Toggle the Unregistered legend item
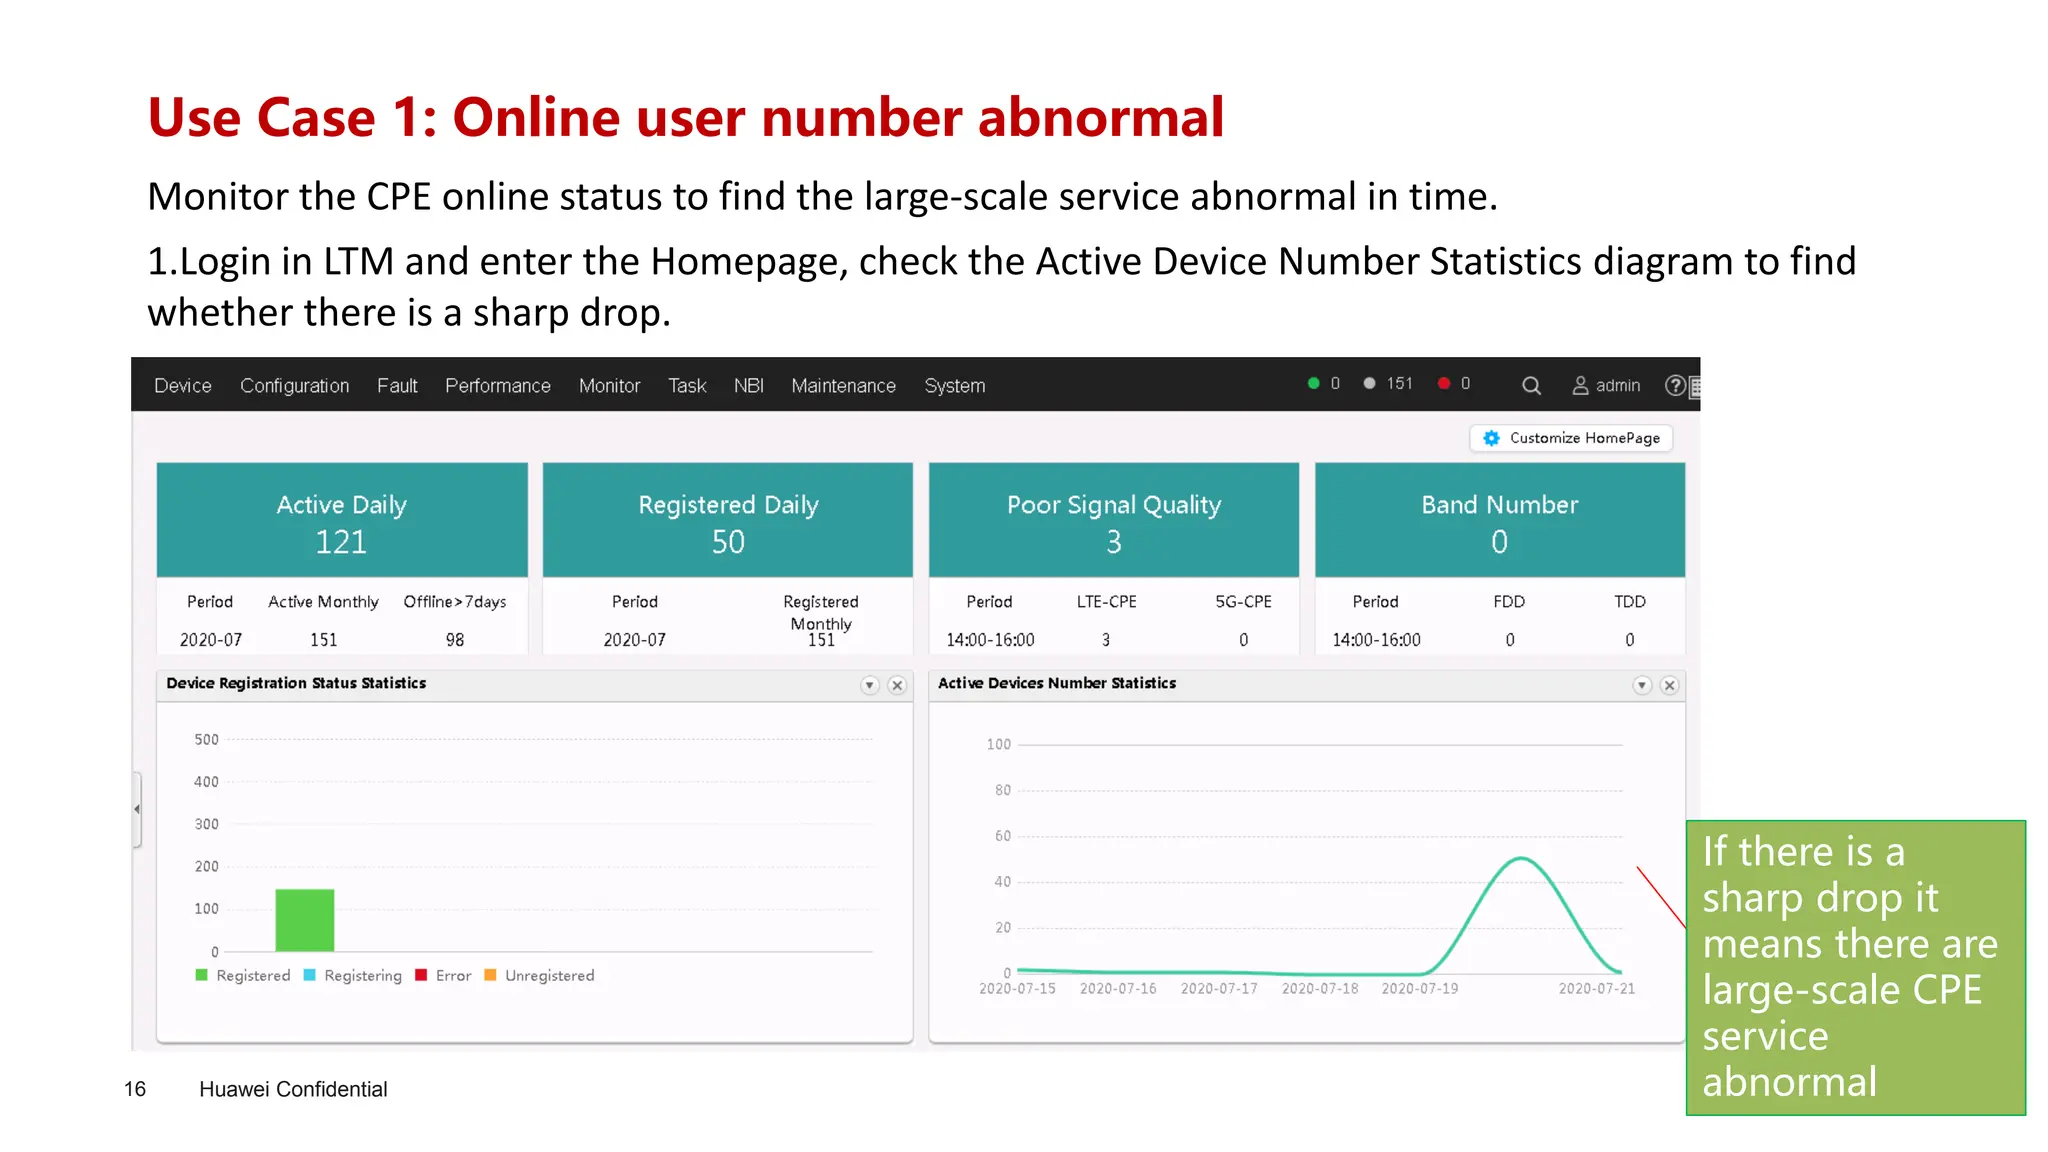 pyautogui.click(x=539, y=975)
